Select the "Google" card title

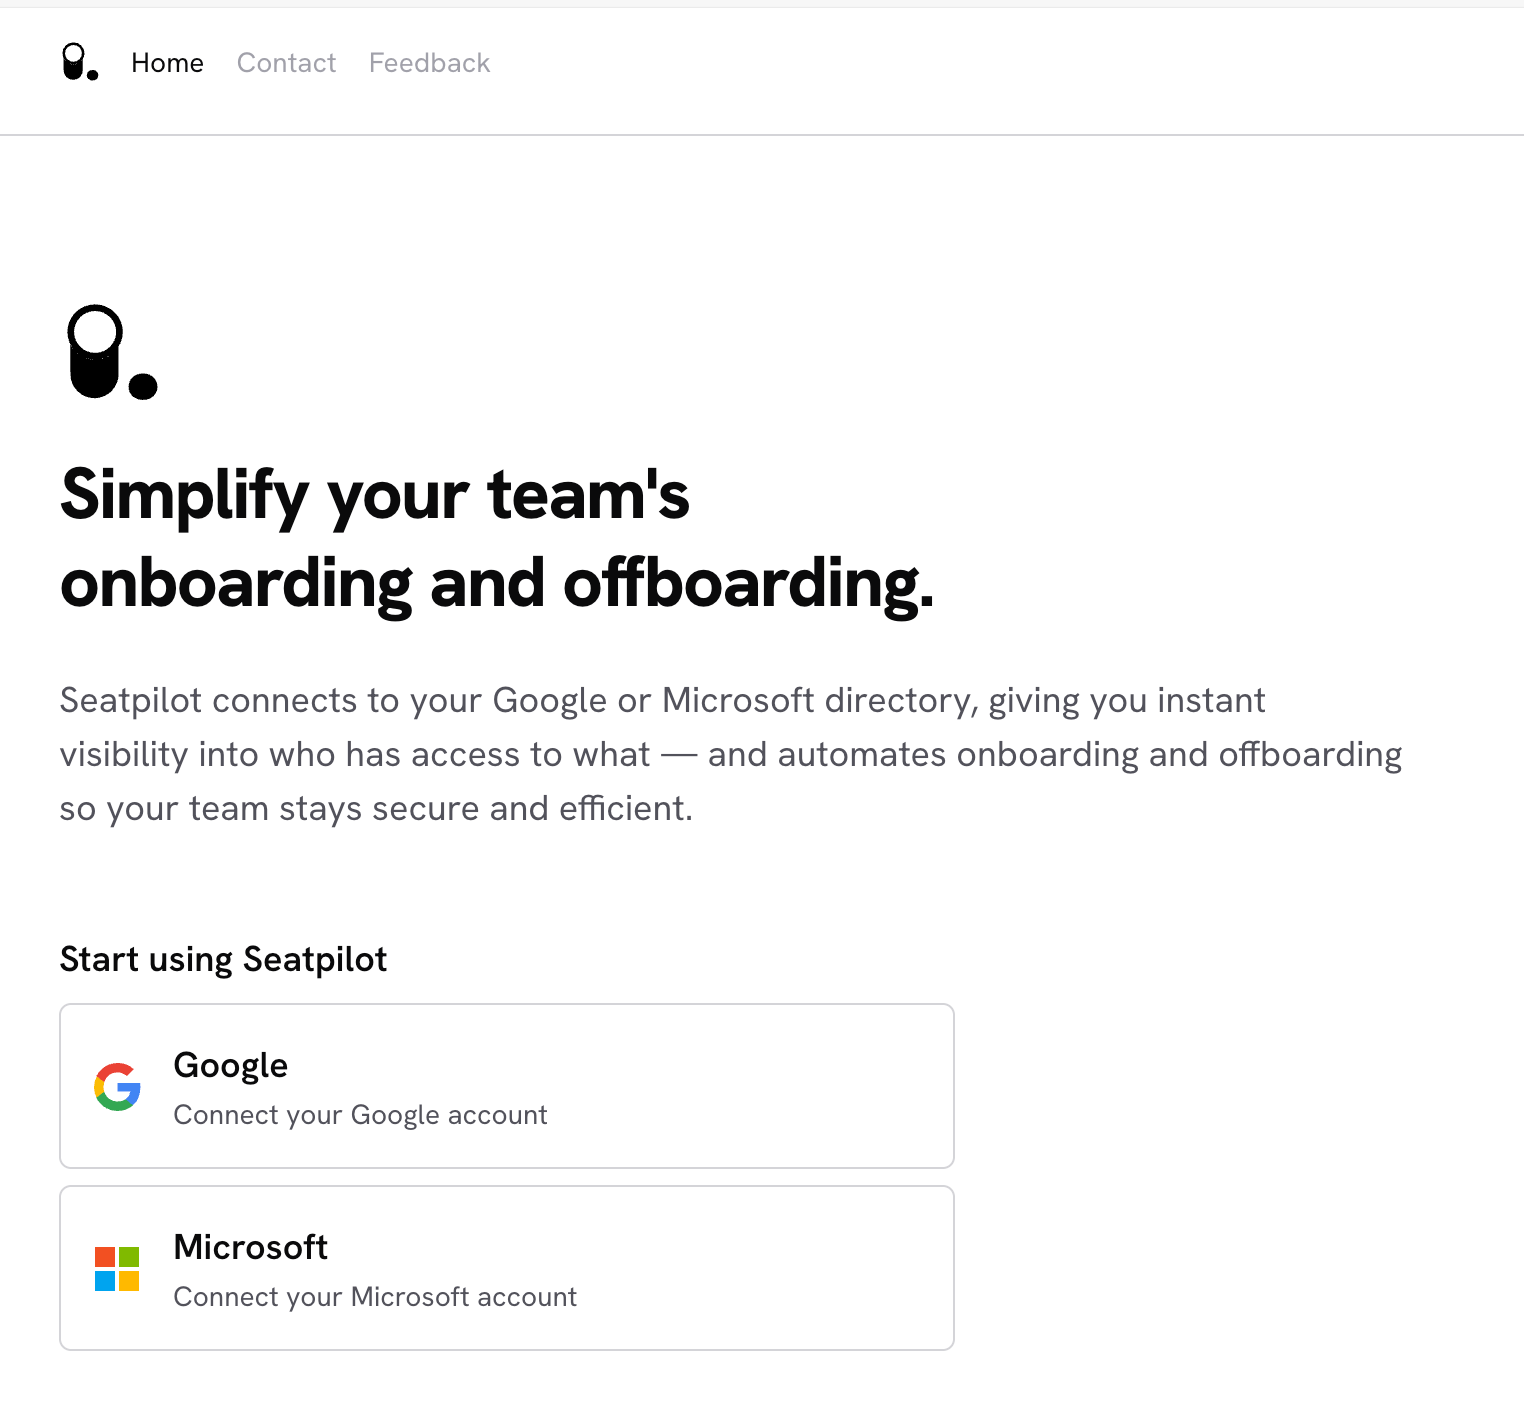pyautogui.click(x=230, y=1066)
